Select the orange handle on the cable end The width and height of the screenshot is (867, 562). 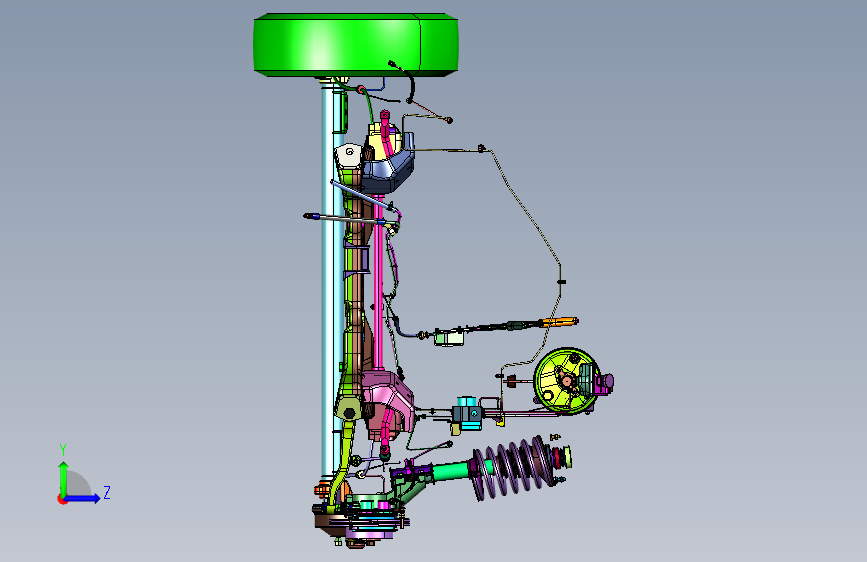pos(560,322)
